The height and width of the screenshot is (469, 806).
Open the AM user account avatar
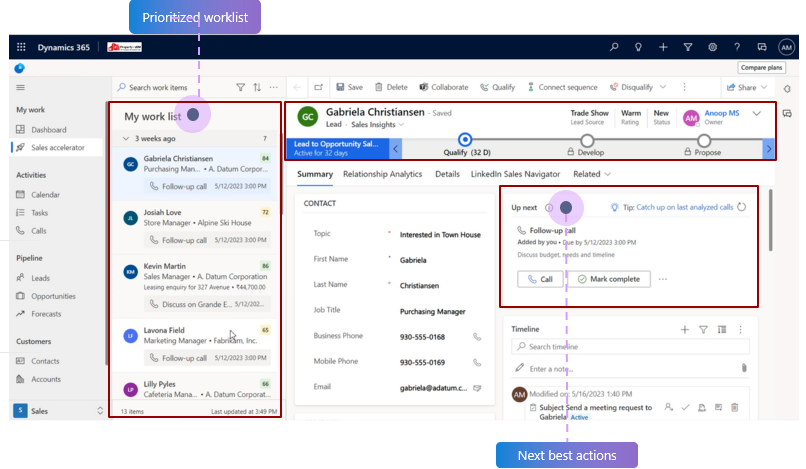point(786,47)
